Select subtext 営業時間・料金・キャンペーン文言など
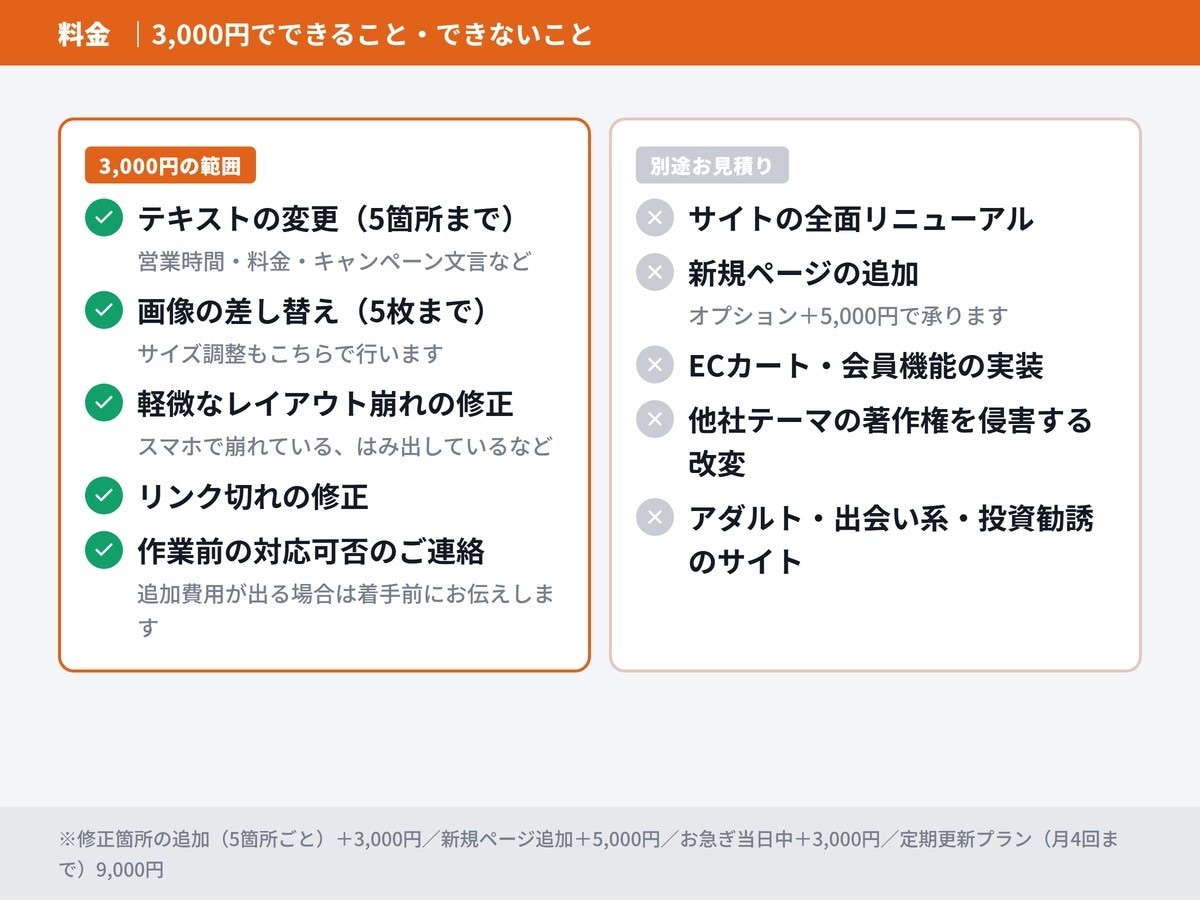The image size is (1200, 900). (x=334, y=262)
